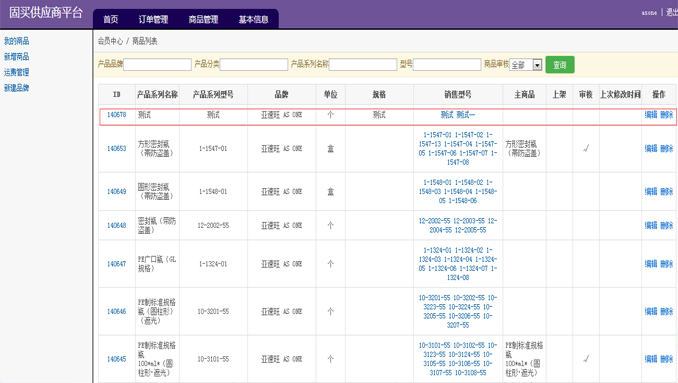Focus the 型号 input field
This screenshot has width=678, height=383.
(447, 64)
